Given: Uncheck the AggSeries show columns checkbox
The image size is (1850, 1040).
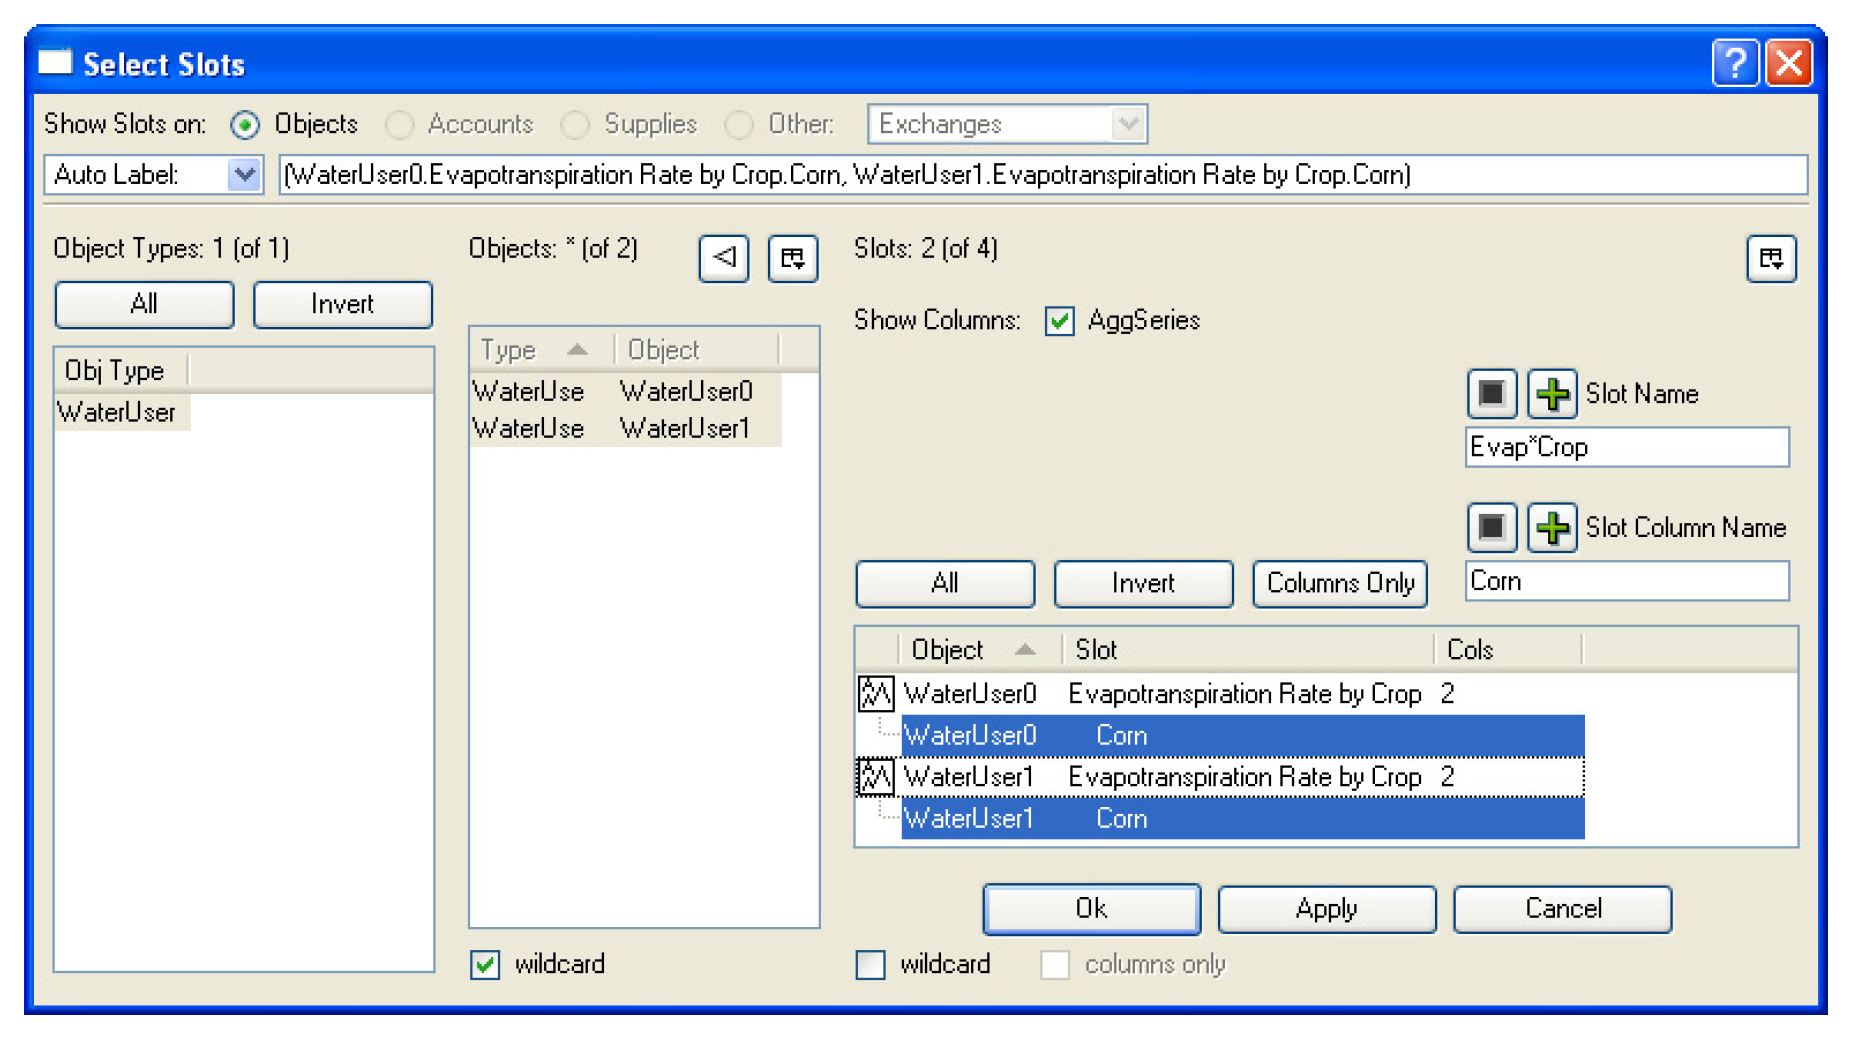Looking at the screenshot, I should 1059,321.
